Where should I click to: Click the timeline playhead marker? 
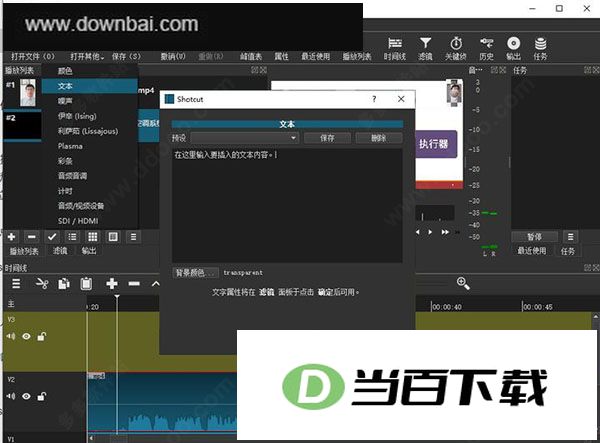pyautogui.click(x=117, y=297)
